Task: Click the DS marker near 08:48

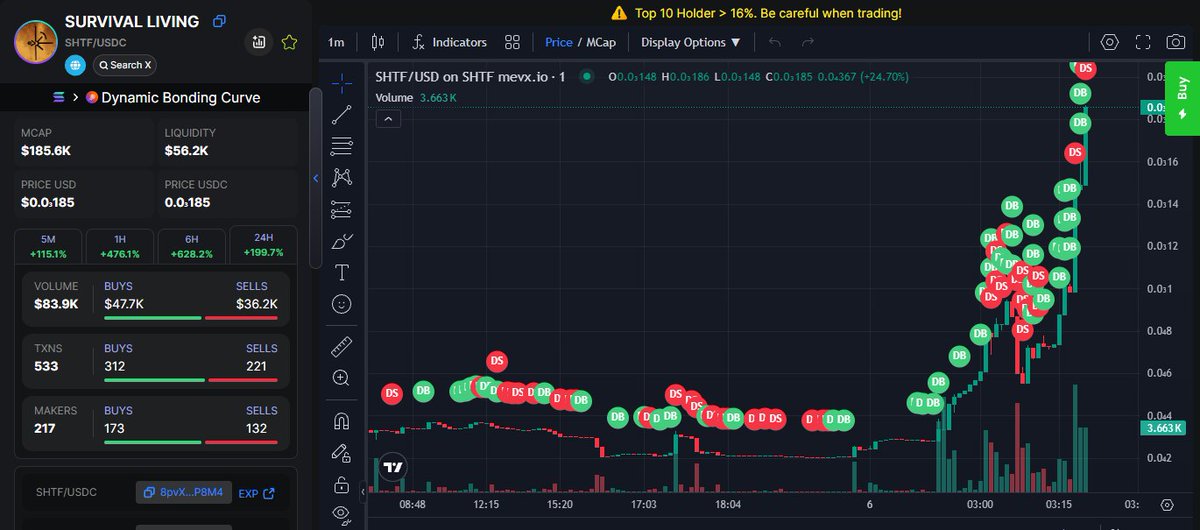Action: 392,393
